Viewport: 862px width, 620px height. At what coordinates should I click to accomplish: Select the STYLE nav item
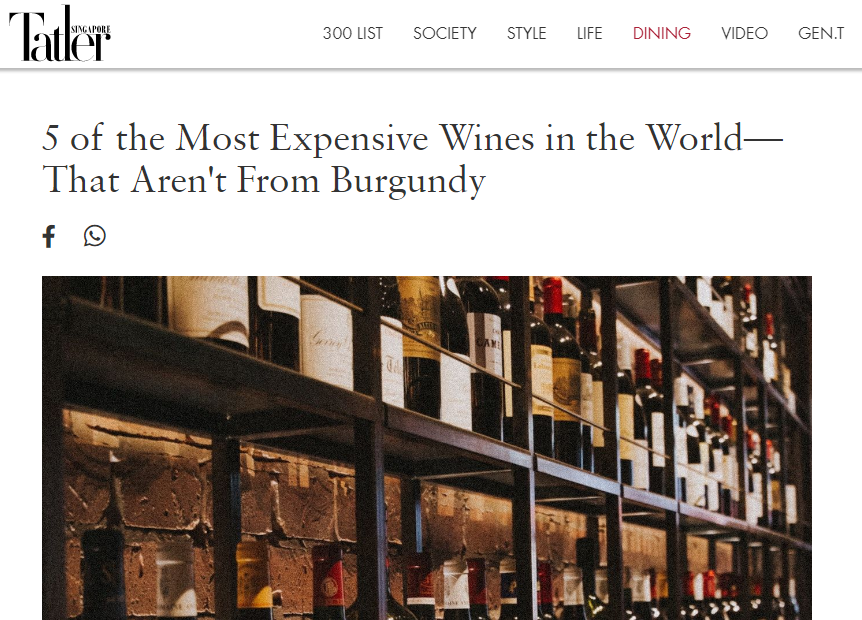(526, 34)
